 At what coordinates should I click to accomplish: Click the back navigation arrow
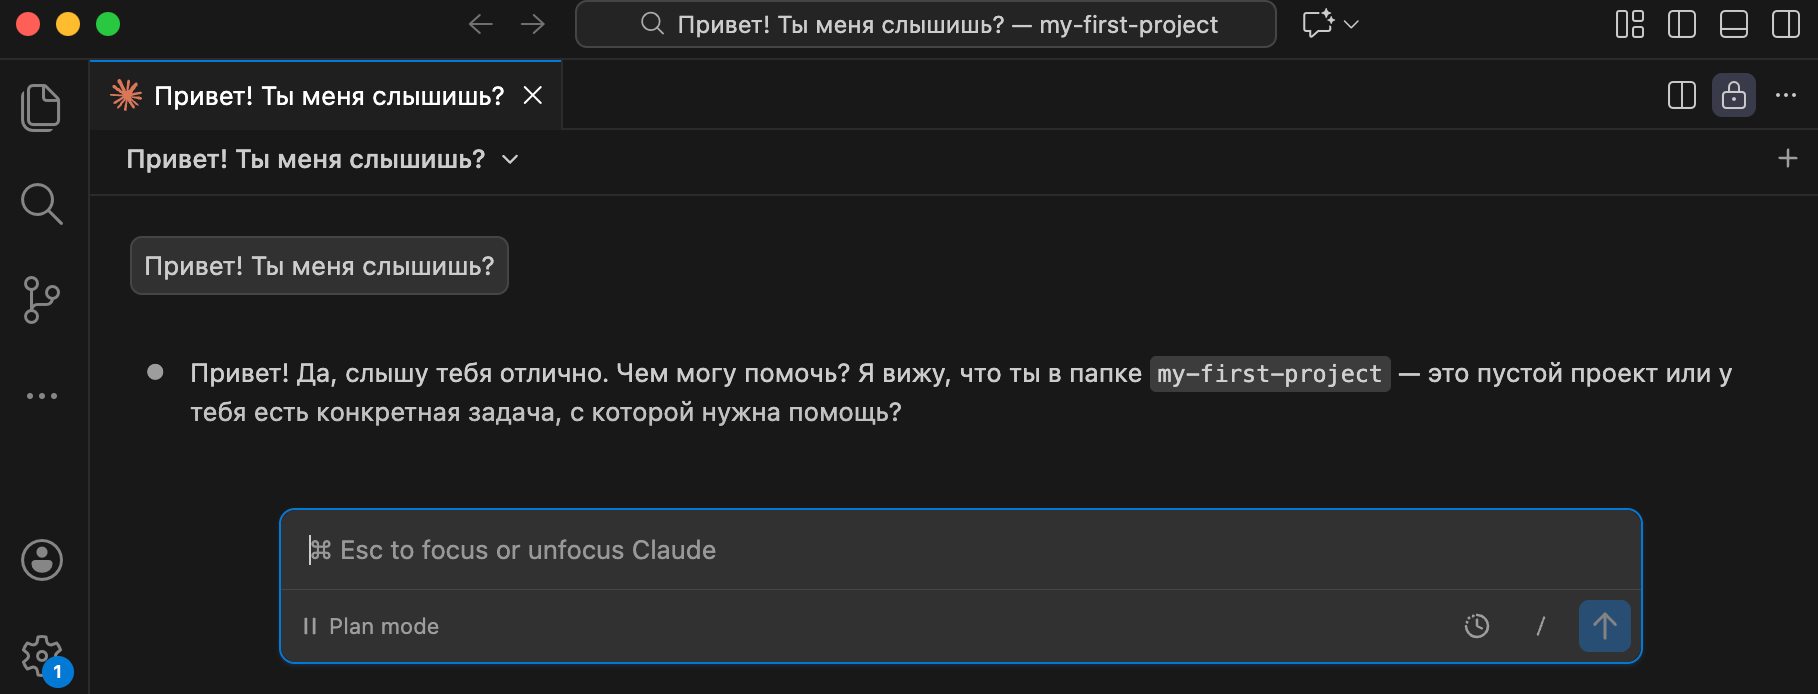point(481,24)
